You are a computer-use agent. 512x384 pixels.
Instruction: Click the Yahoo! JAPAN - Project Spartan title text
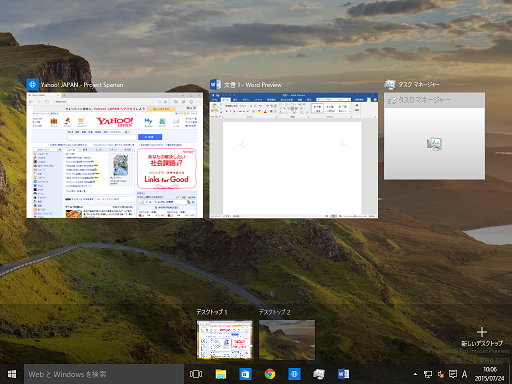82,85
